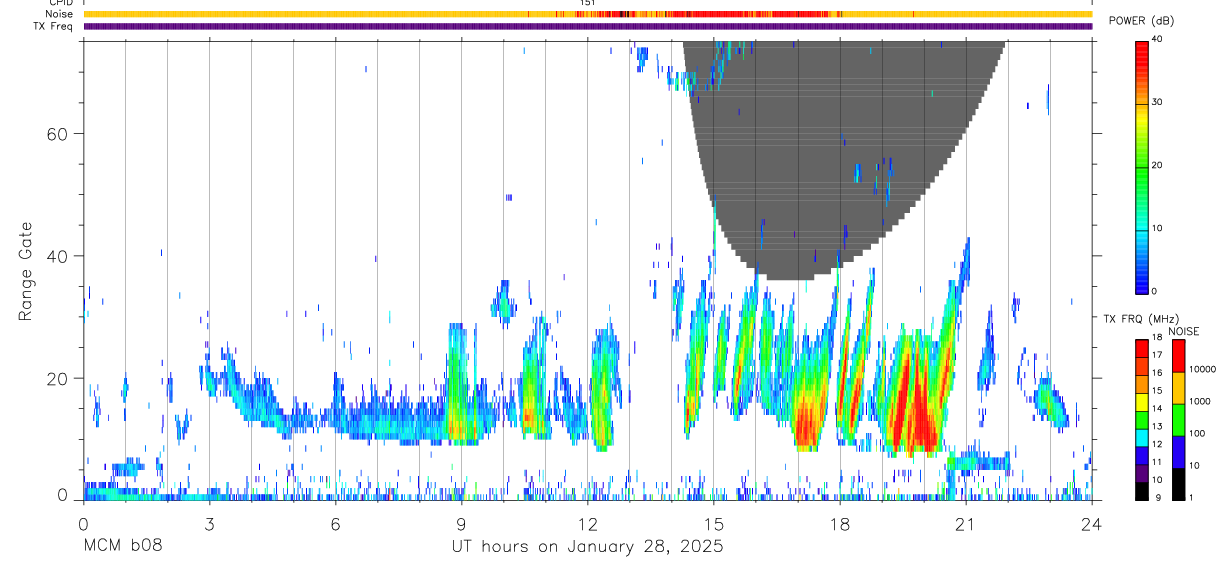Select blue 11-12 MHz swatch in TX FRQ legend
The height and width of the screenshot is (567, 1228).
[1142, 455]
